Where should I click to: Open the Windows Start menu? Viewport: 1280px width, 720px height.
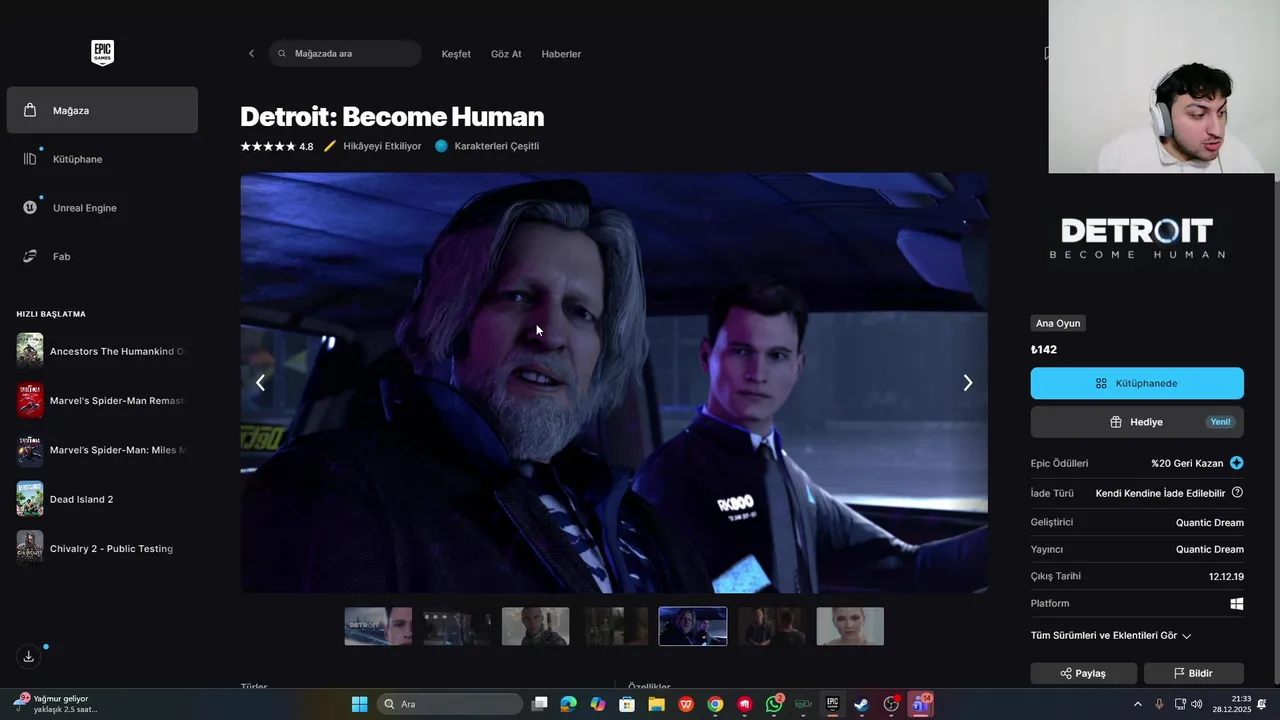pos(359,704)
